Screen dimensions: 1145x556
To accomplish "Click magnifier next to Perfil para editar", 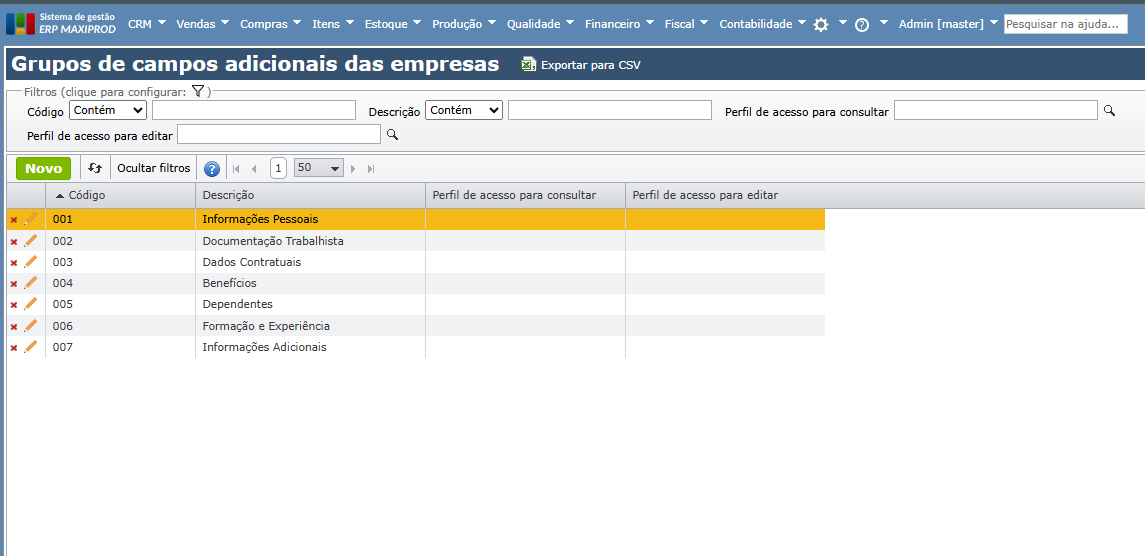I will click(392, 134).
